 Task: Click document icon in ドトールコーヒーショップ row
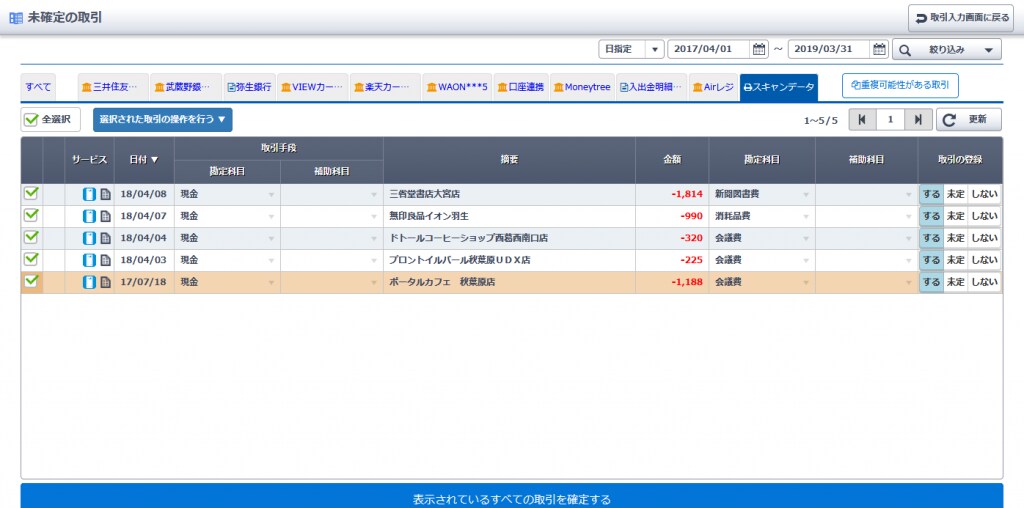coord(105,238)
